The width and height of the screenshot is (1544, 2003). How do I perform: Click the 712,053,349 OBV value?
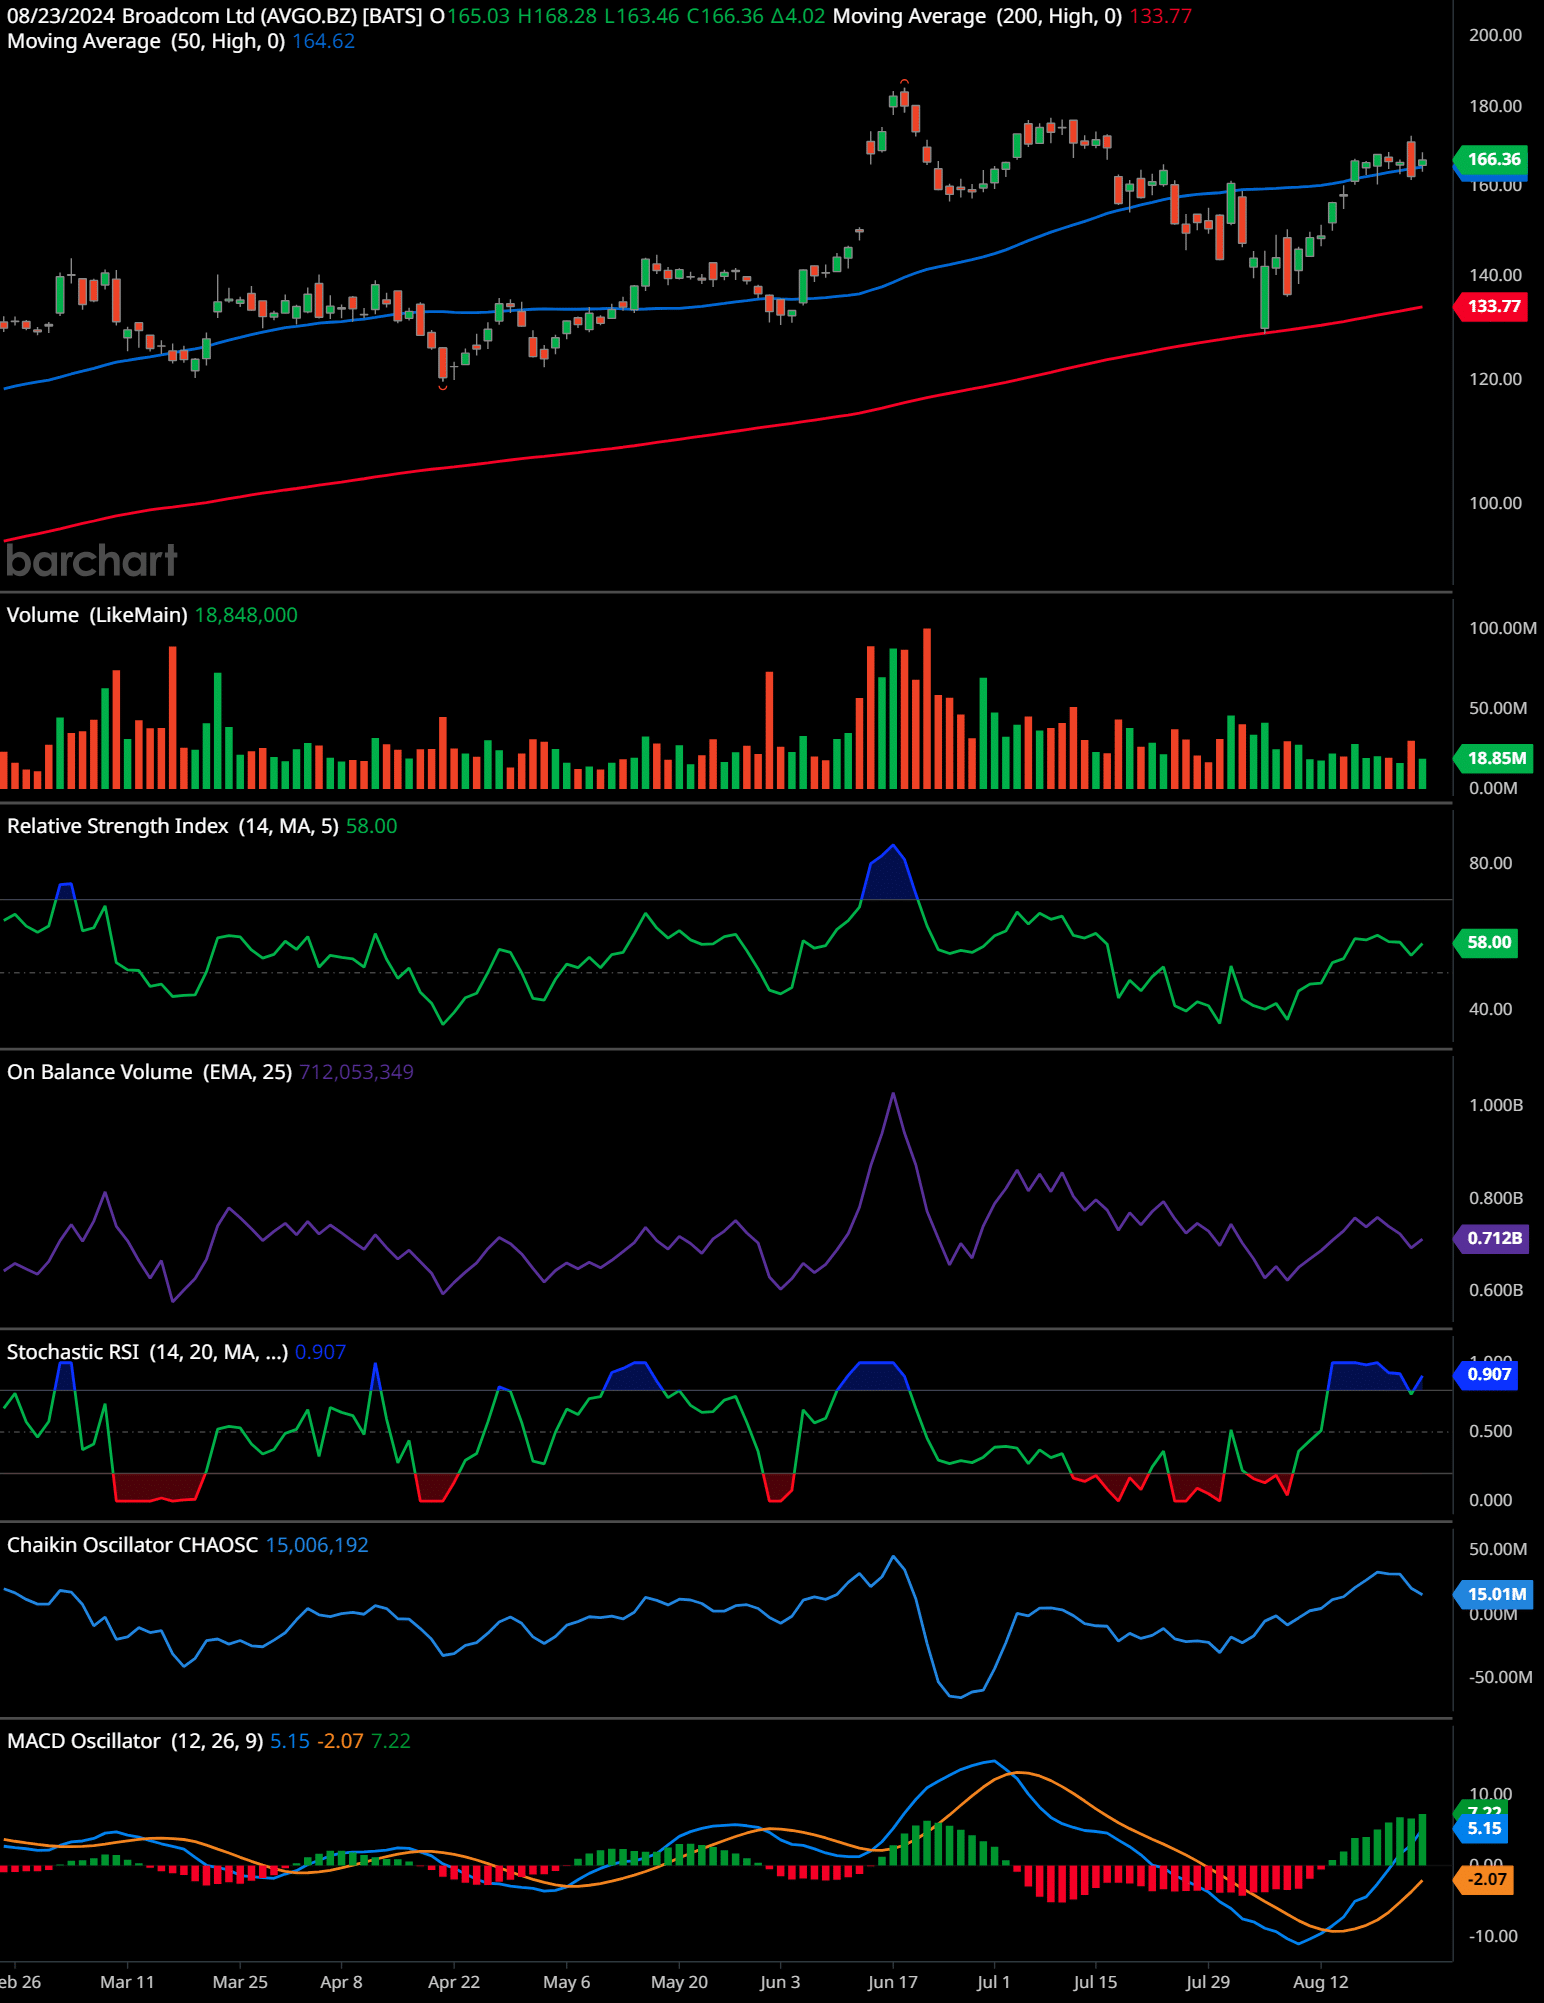(x=356, y=1072)
